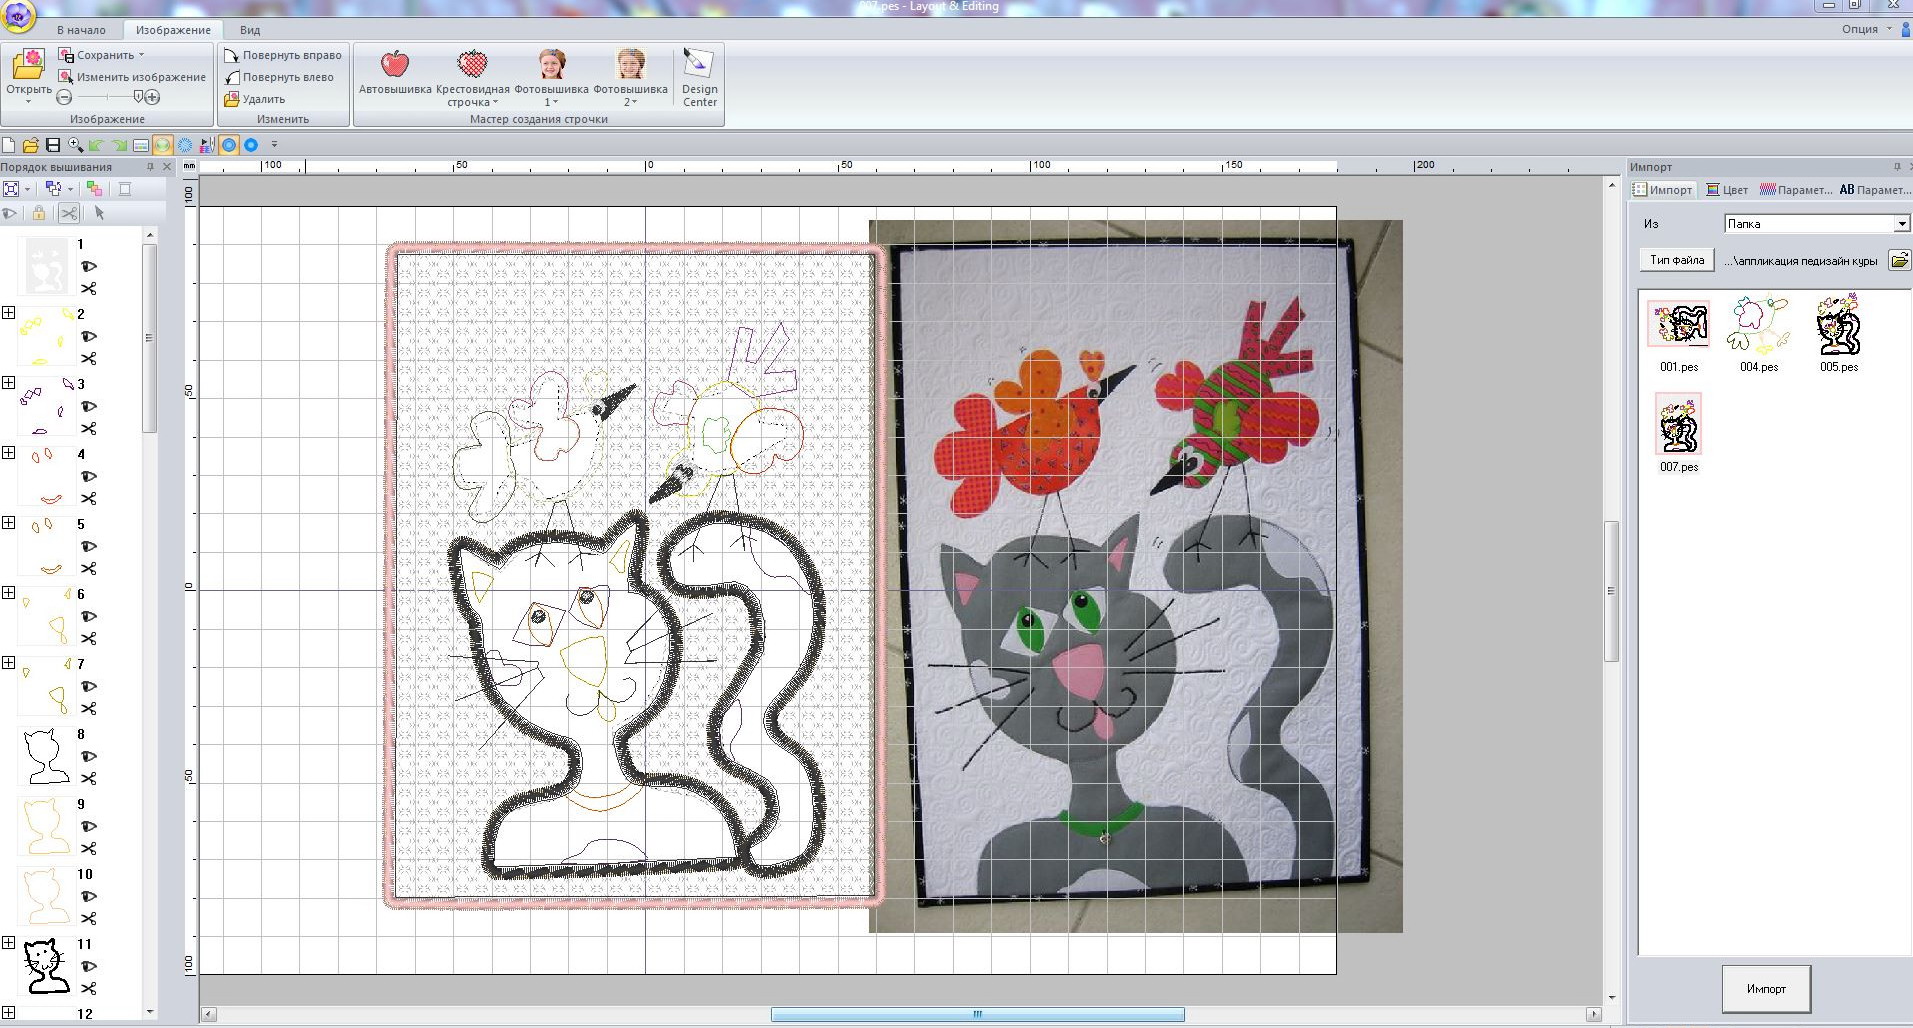Toggle visibility of sewing order item 4
The height and width of the screenshot is (1028, 1913).
tap(89, 477)
